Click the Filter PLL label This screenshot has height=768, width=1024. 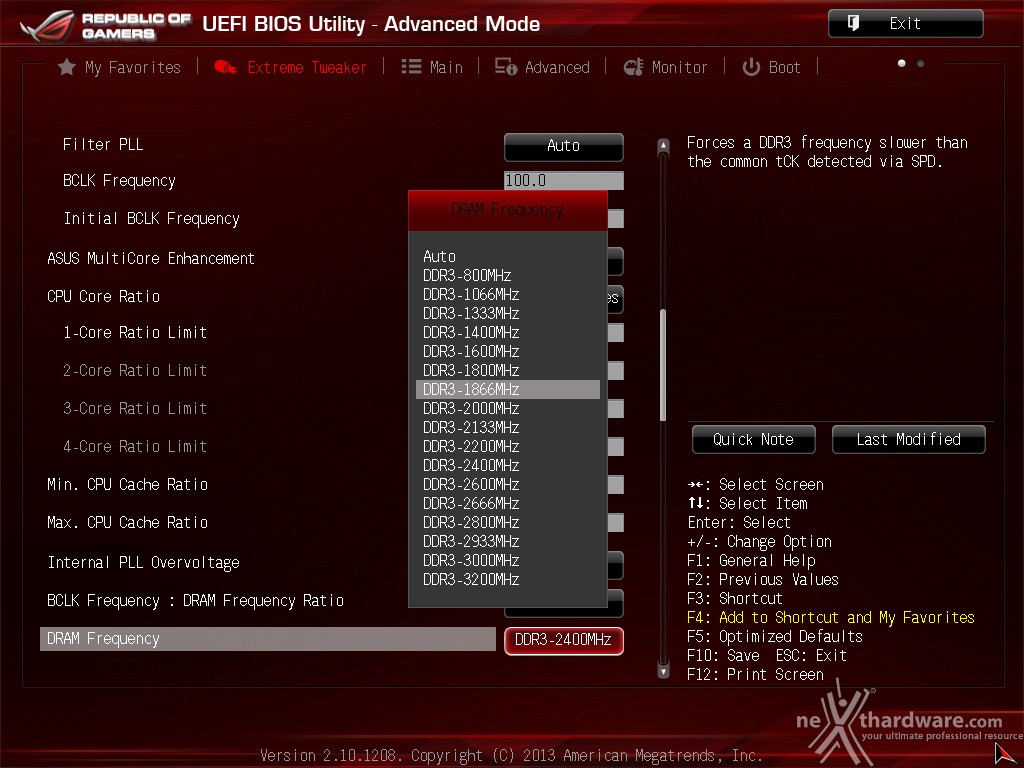coord(103,144)
